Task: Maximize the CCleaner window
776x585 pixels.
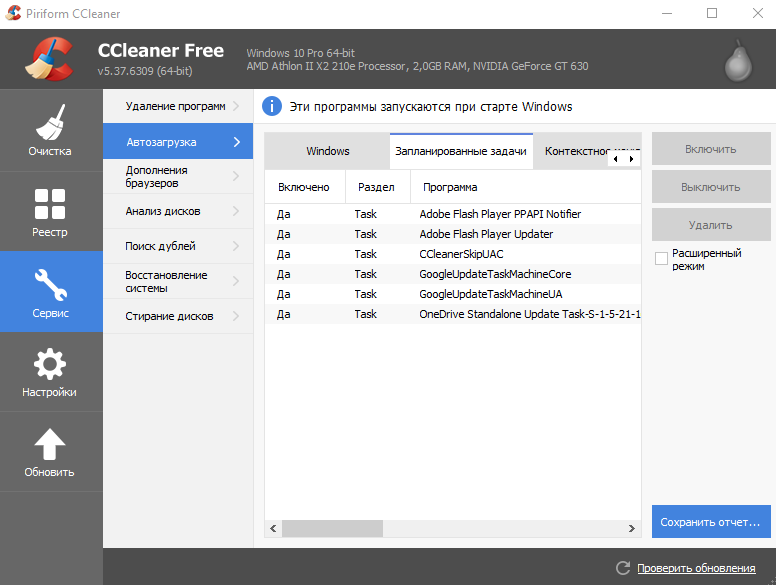Action: pos(712,13)
